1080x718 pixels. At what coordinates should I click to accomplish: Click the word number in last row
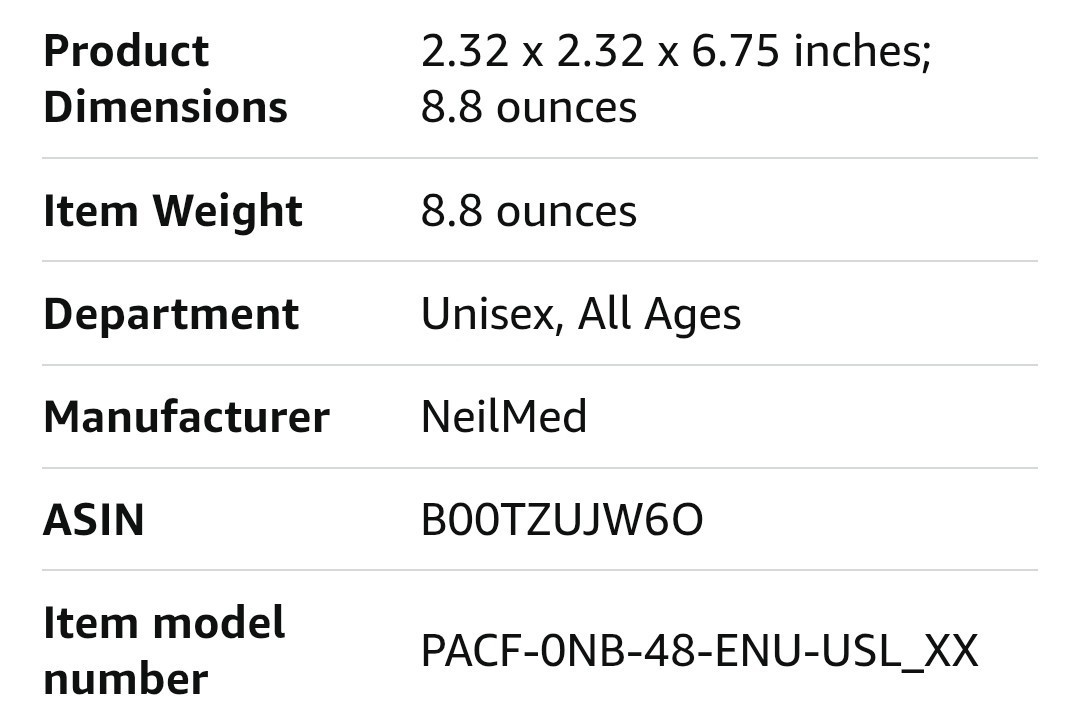125,679
